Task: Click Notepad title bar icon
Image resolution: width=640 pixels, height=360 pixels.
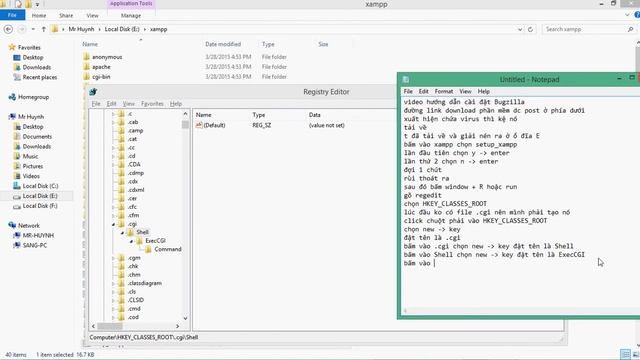Action: coord(406,80)
